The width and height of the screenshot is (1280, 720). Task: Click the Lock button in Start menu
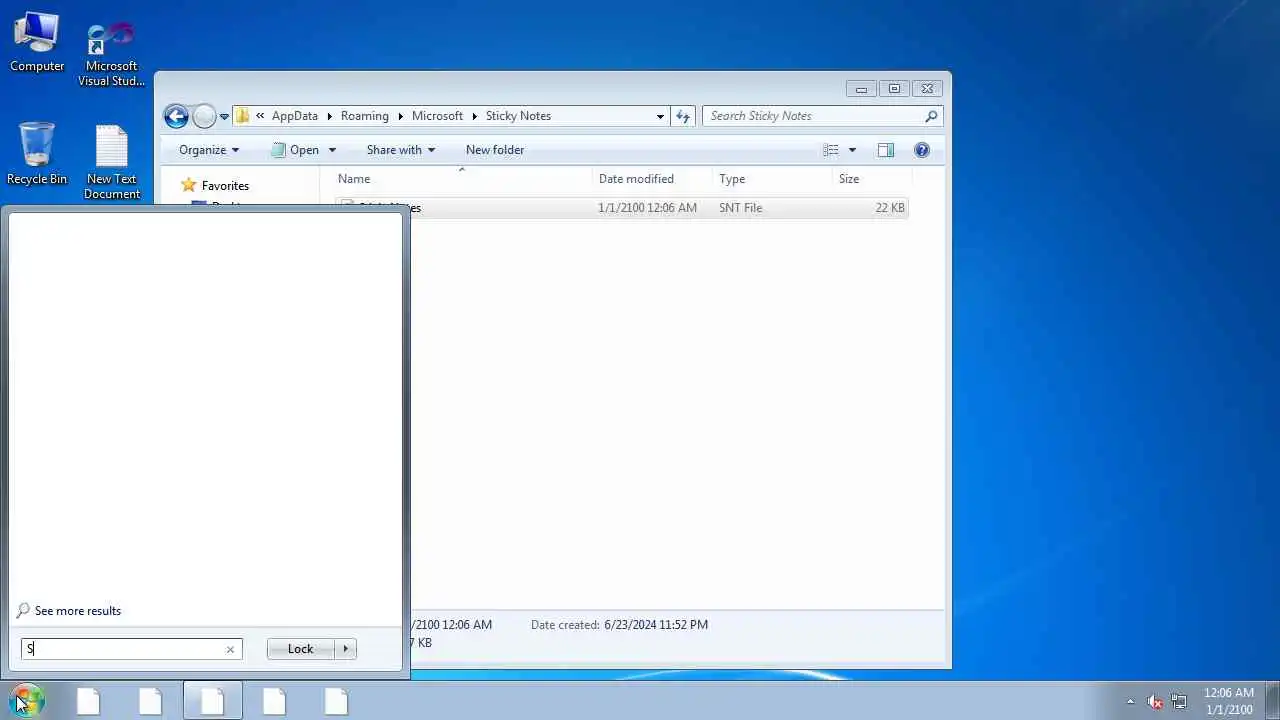click(x=300, y=649)
